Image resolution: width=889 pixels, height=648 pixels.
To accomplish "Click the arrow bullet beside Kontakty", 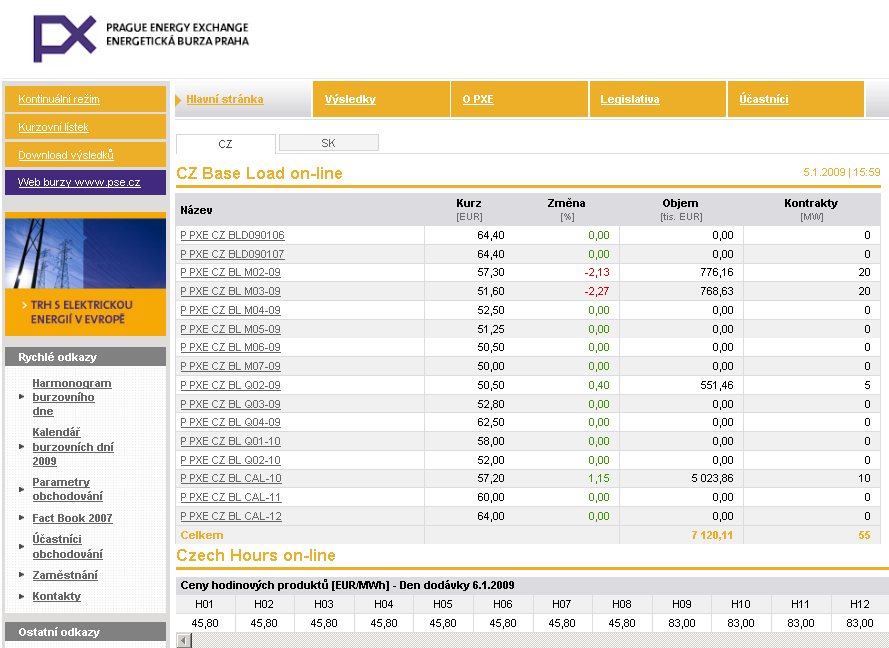I will point(22,596).
